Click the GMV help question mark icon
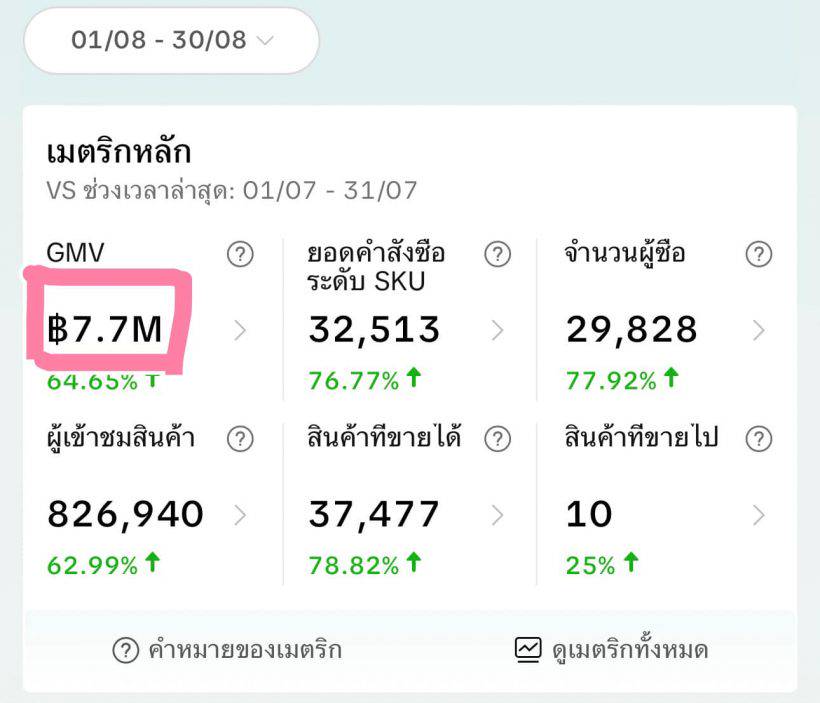 (x=240, y=255)
